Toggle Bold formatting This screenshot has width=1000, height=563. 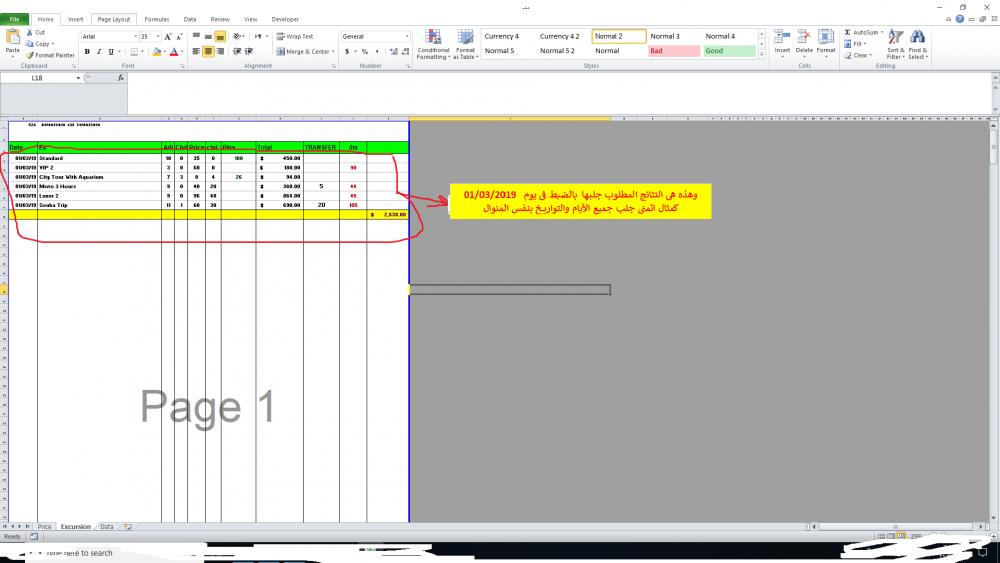pyautogui.click(x=87, y=51)
